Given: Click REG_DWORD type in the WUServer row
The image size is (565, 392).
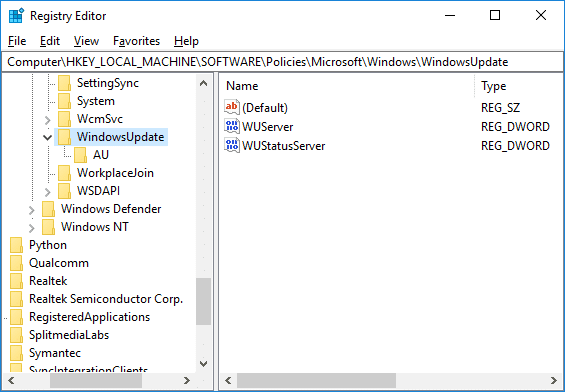Looking at the screenshot, I should point(515,127).
